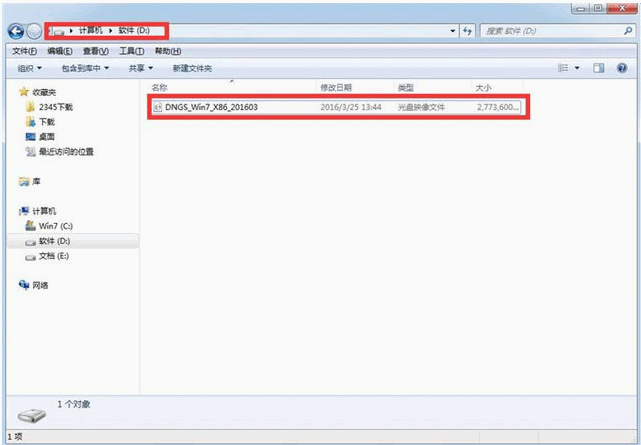Viewport: 641px width, 445px height.
Task: Open the 包含到库中 dropdown
Action: [x=85, y=68]
